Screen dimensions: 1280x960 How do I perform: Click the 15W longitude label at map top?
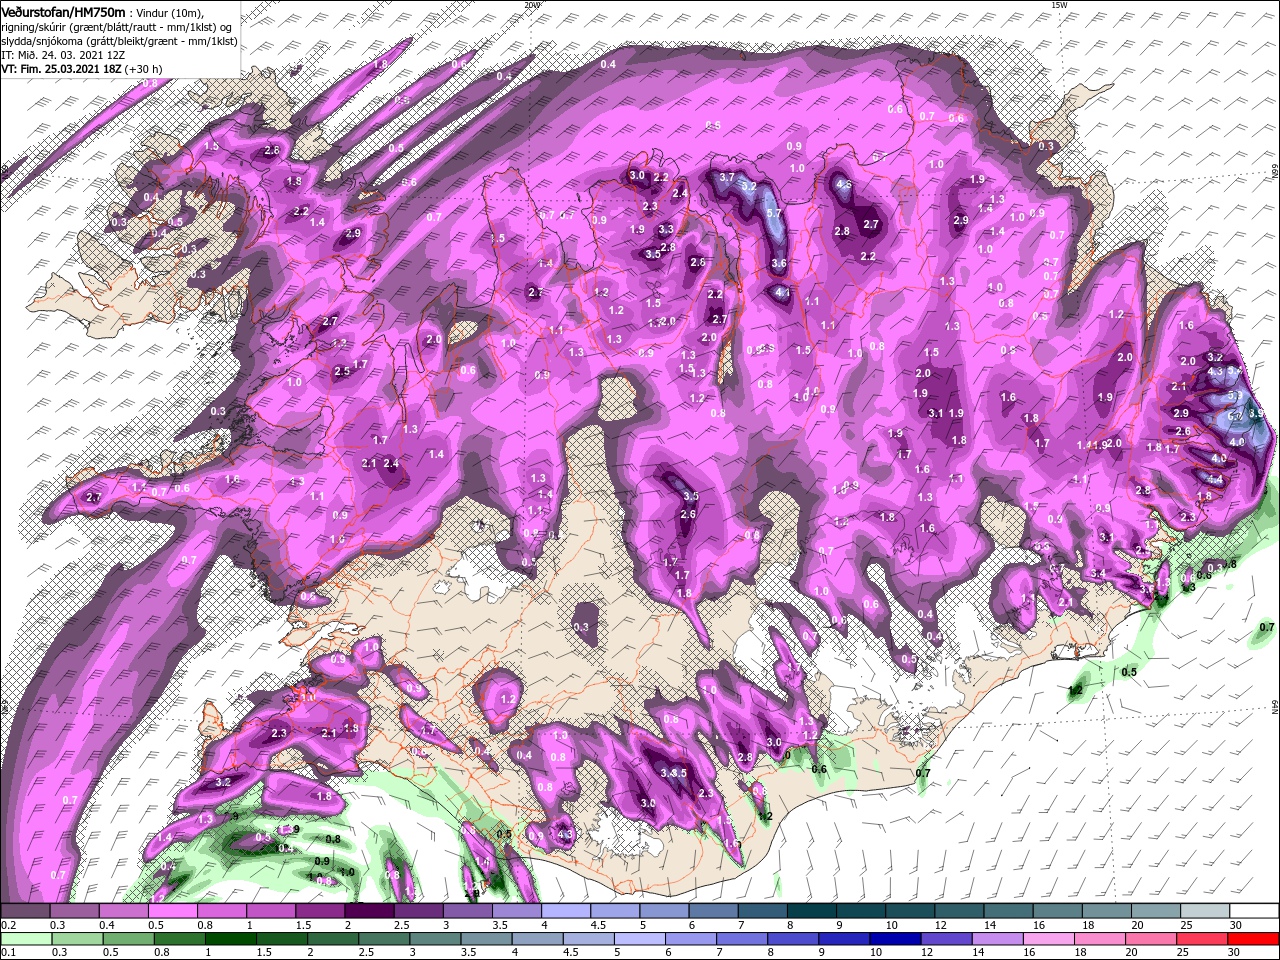pyautogui.click(x=1059, y=5)
